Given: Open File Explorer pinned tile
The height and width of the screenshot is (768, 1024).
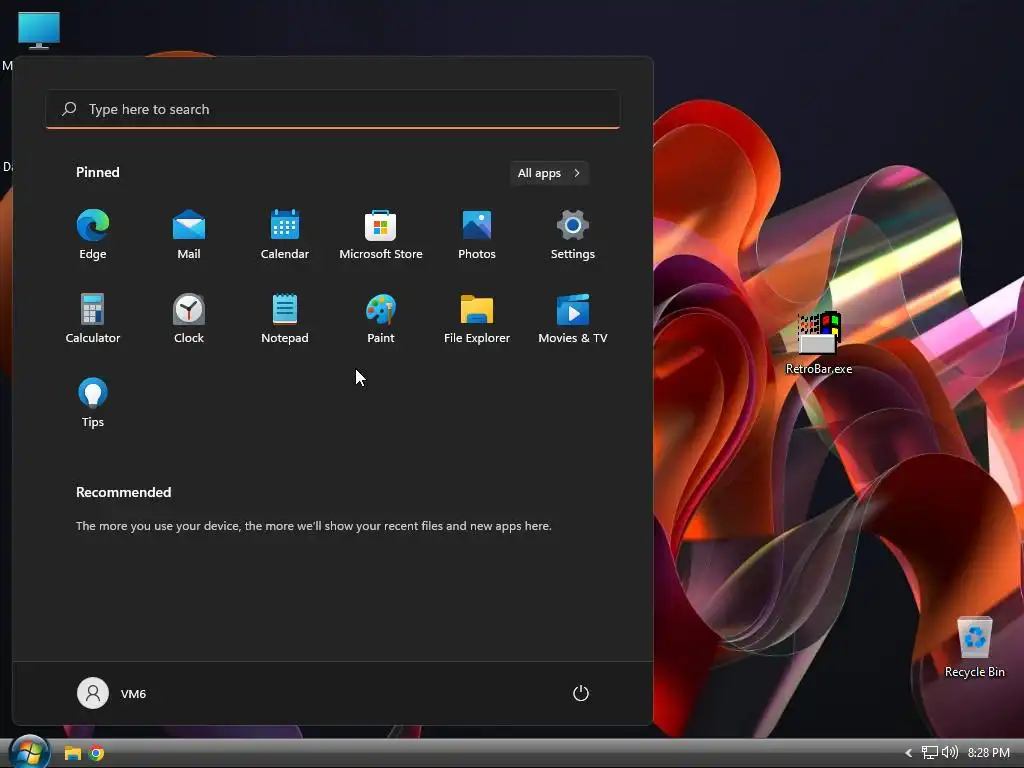Looking at the screenshot, I should click(x=477, y=319).
